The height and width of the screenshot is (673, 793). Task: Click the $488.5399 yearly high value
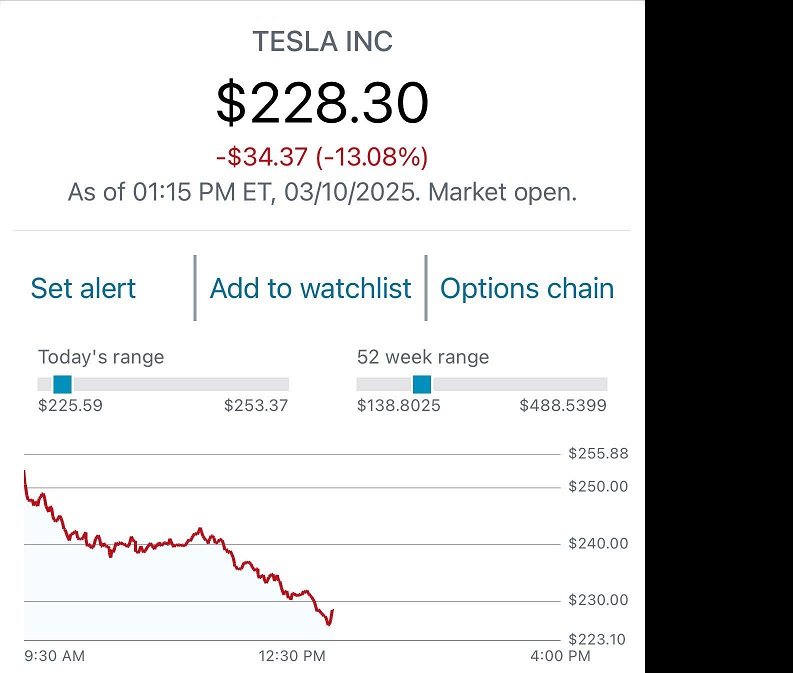[x=563, y=406]
